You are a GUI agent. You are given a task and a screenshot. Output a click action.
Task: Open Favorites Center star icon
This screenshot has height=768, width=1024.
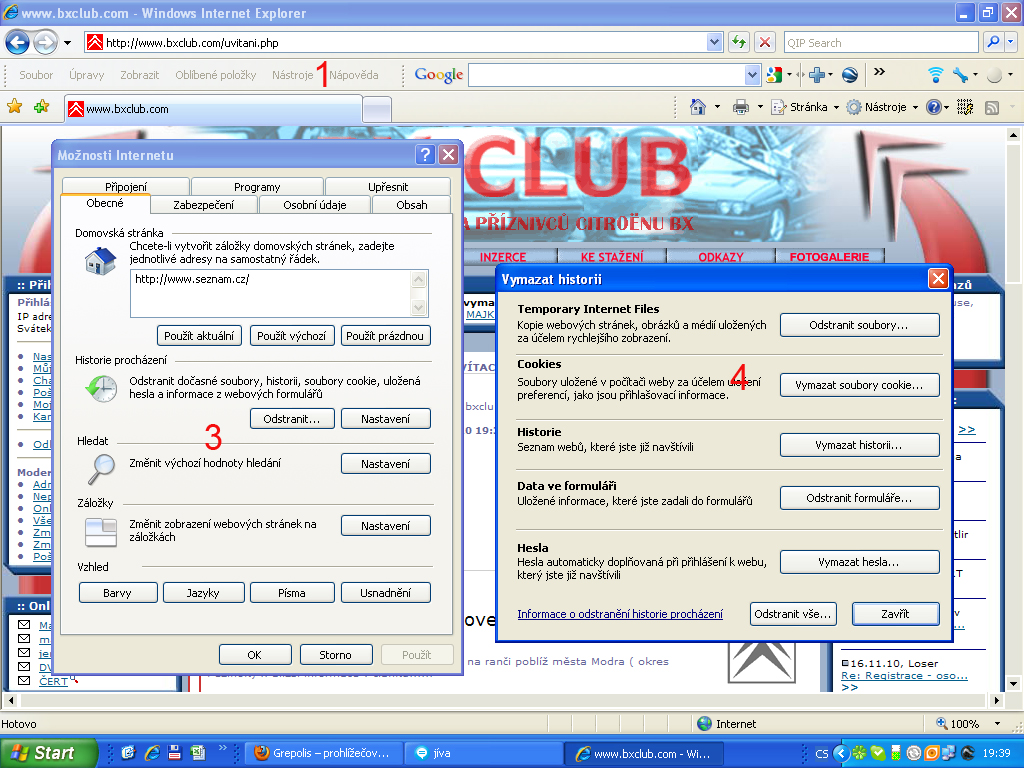(x=14, y=106)
